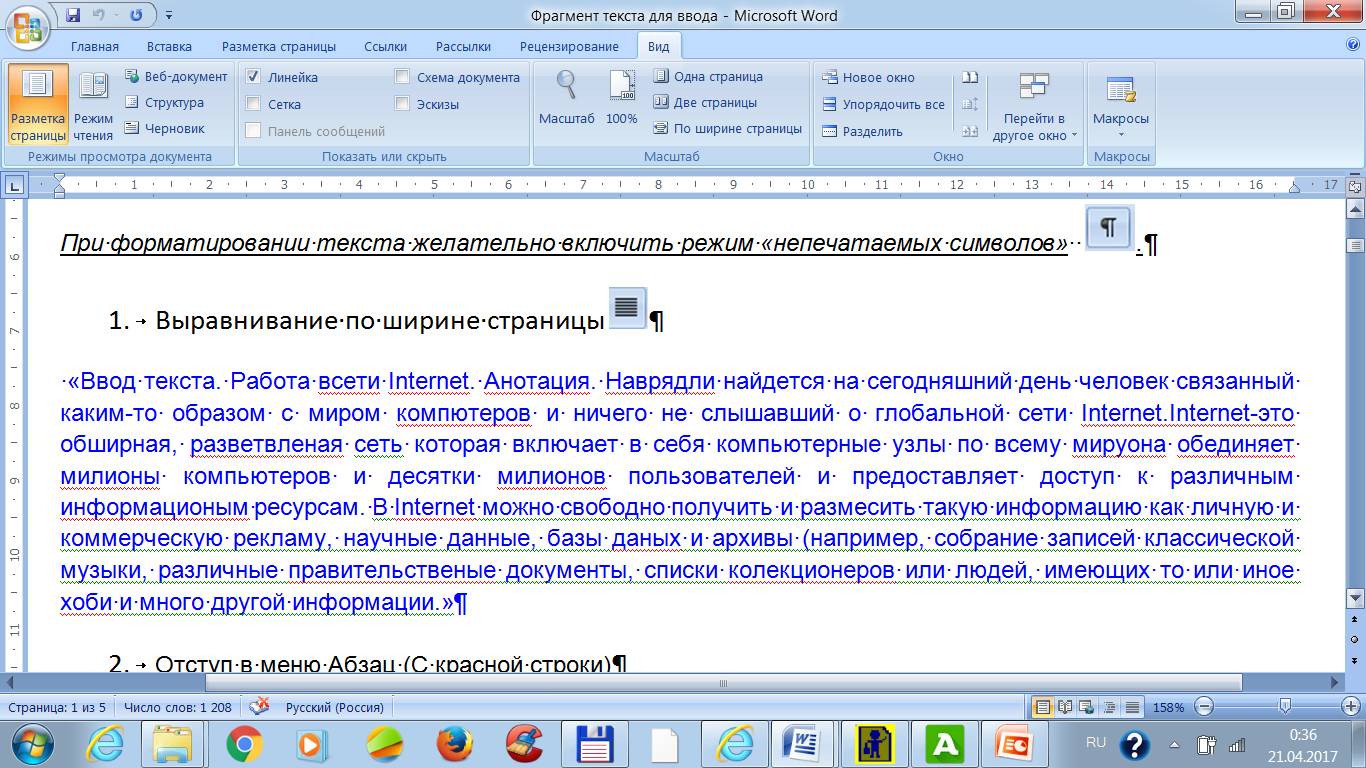Image resolution: width=1366 pixels, height=768 pixels.
Task: Click the tab selector at ruler corner
Action: tap(15, 184)
